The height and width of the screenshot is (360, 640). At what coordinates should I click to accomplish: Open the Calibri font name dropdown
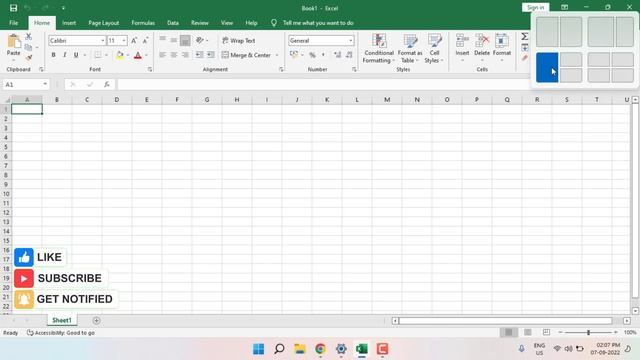coord(102,40)
